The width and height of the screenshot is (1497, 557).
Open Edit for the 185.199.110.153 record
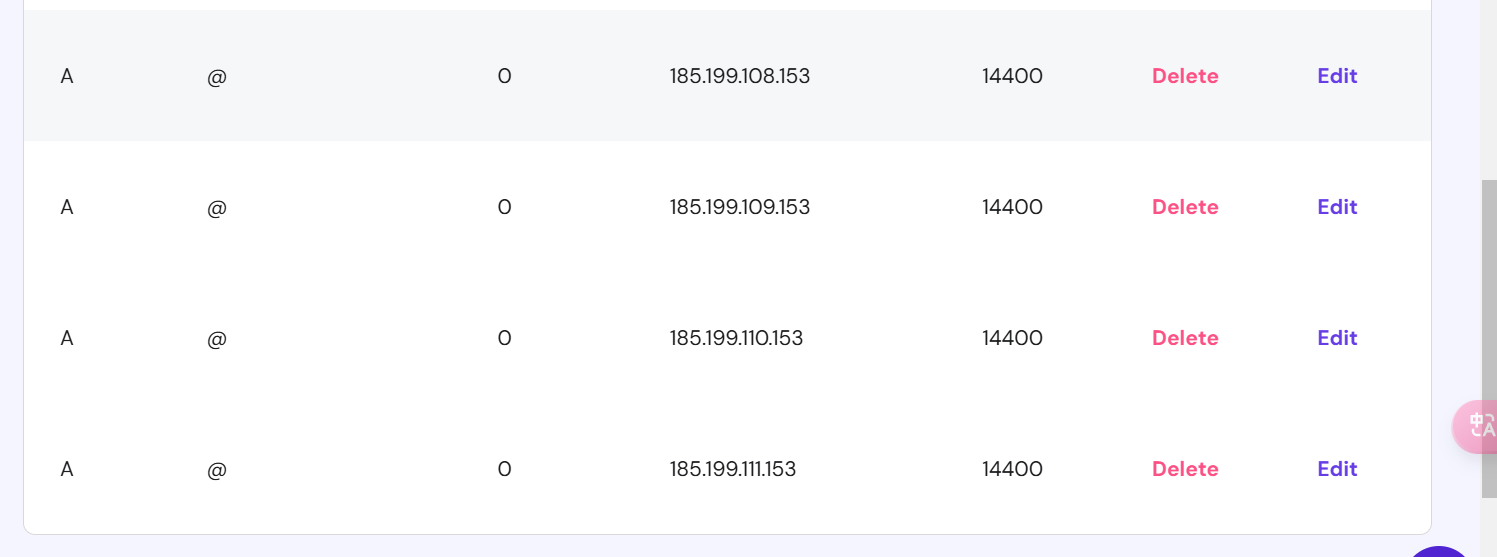(x=1337, y=338)
